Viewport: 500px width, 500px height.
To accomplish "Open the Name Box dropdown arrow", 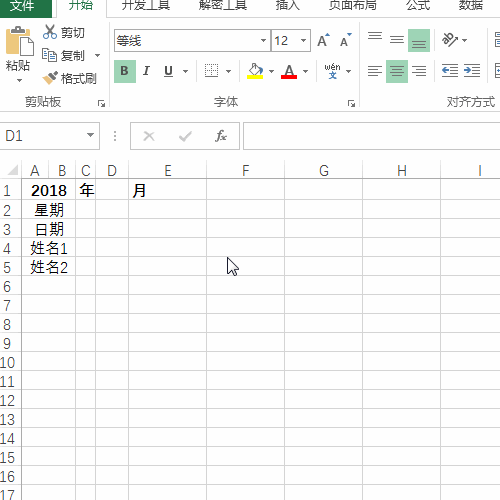I will click(90, 135).
